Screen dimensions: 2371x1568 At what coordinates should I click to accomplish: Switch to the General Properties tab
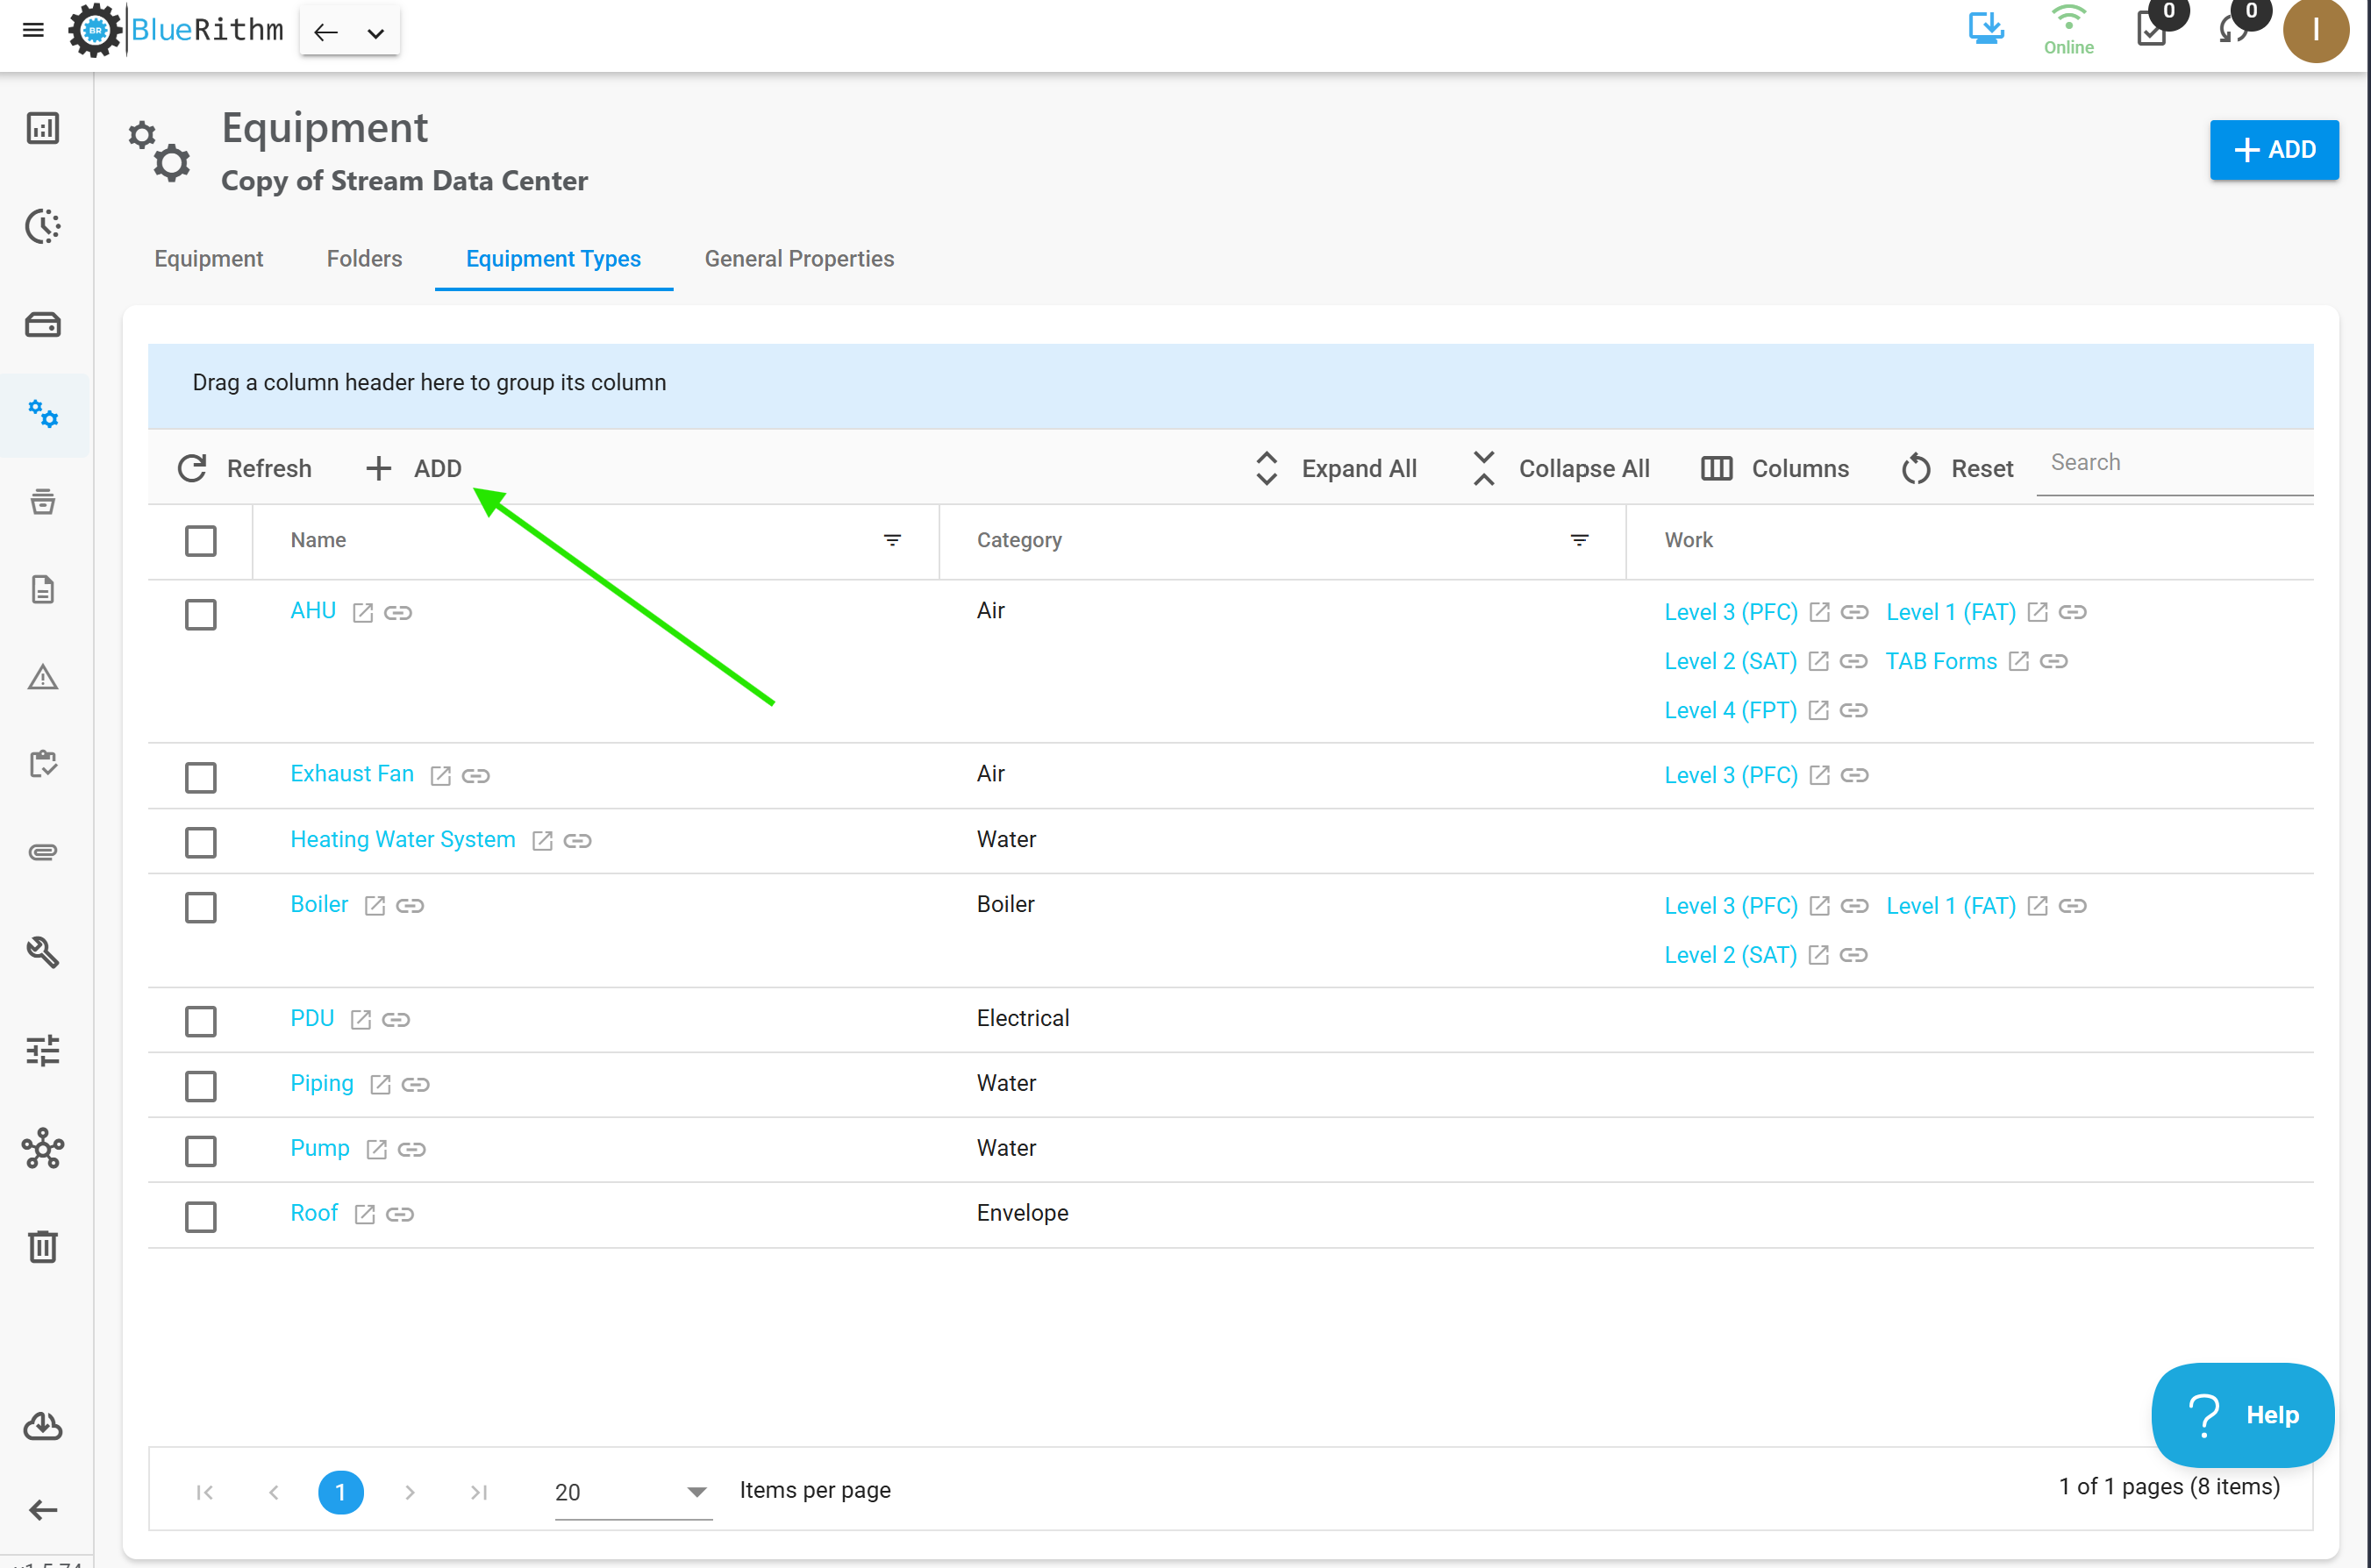point(799,259)
